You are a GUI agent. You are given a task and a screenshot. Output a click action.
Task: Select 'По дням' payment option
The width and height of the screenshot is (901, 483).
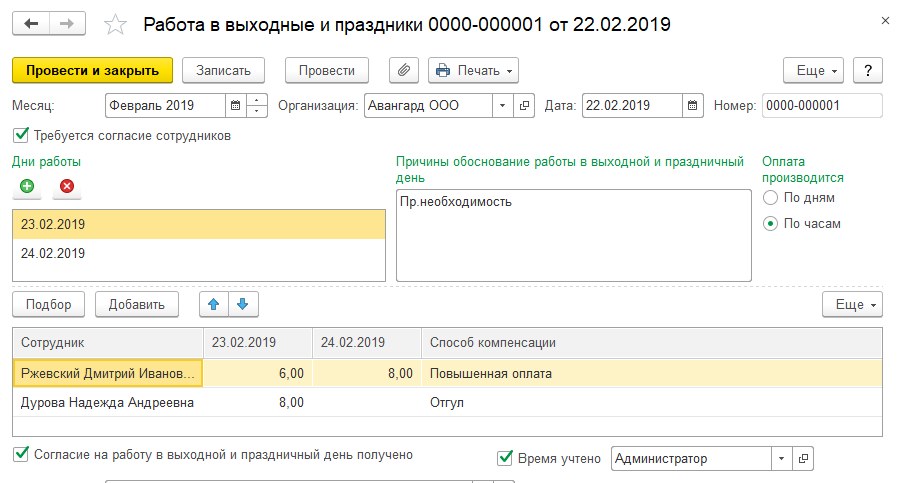pyautogui.click(x=770, y=197)
